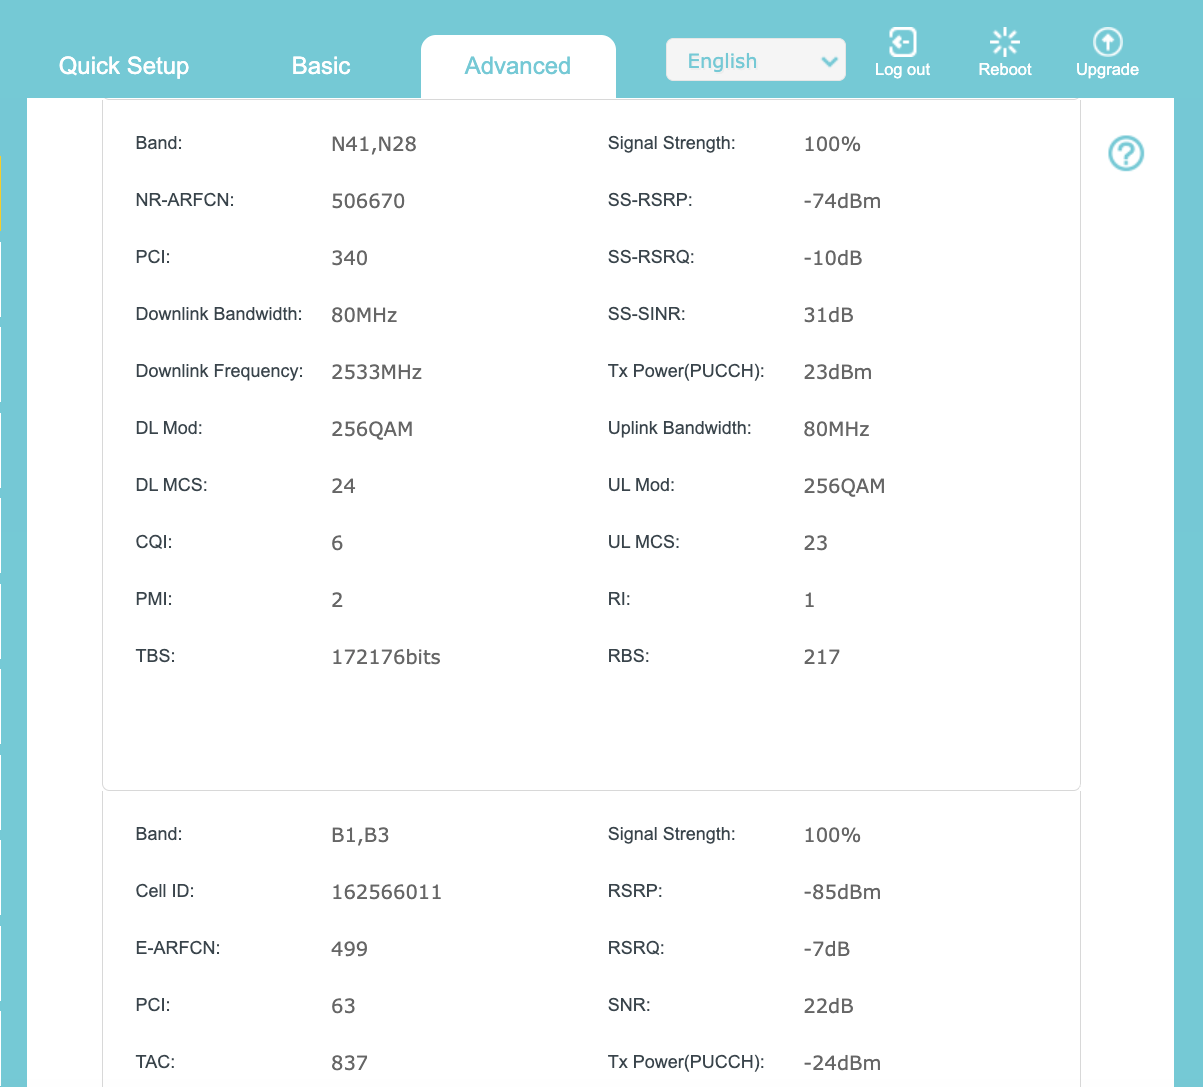Click the RSRP value -85dBm
This screenshot has height=1087, width=1203.
842,892
